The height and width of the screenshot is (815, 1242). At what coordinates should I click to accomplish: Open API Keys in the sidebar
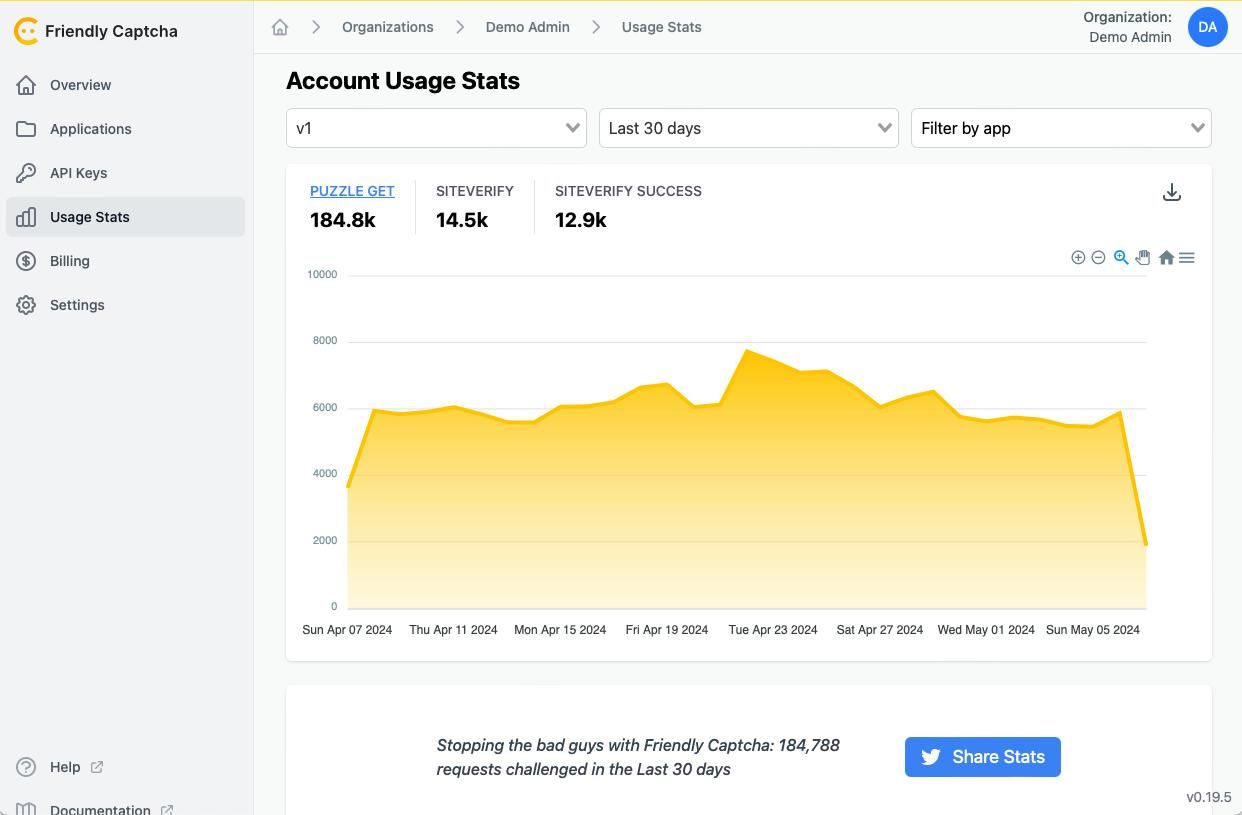(125, 173)
